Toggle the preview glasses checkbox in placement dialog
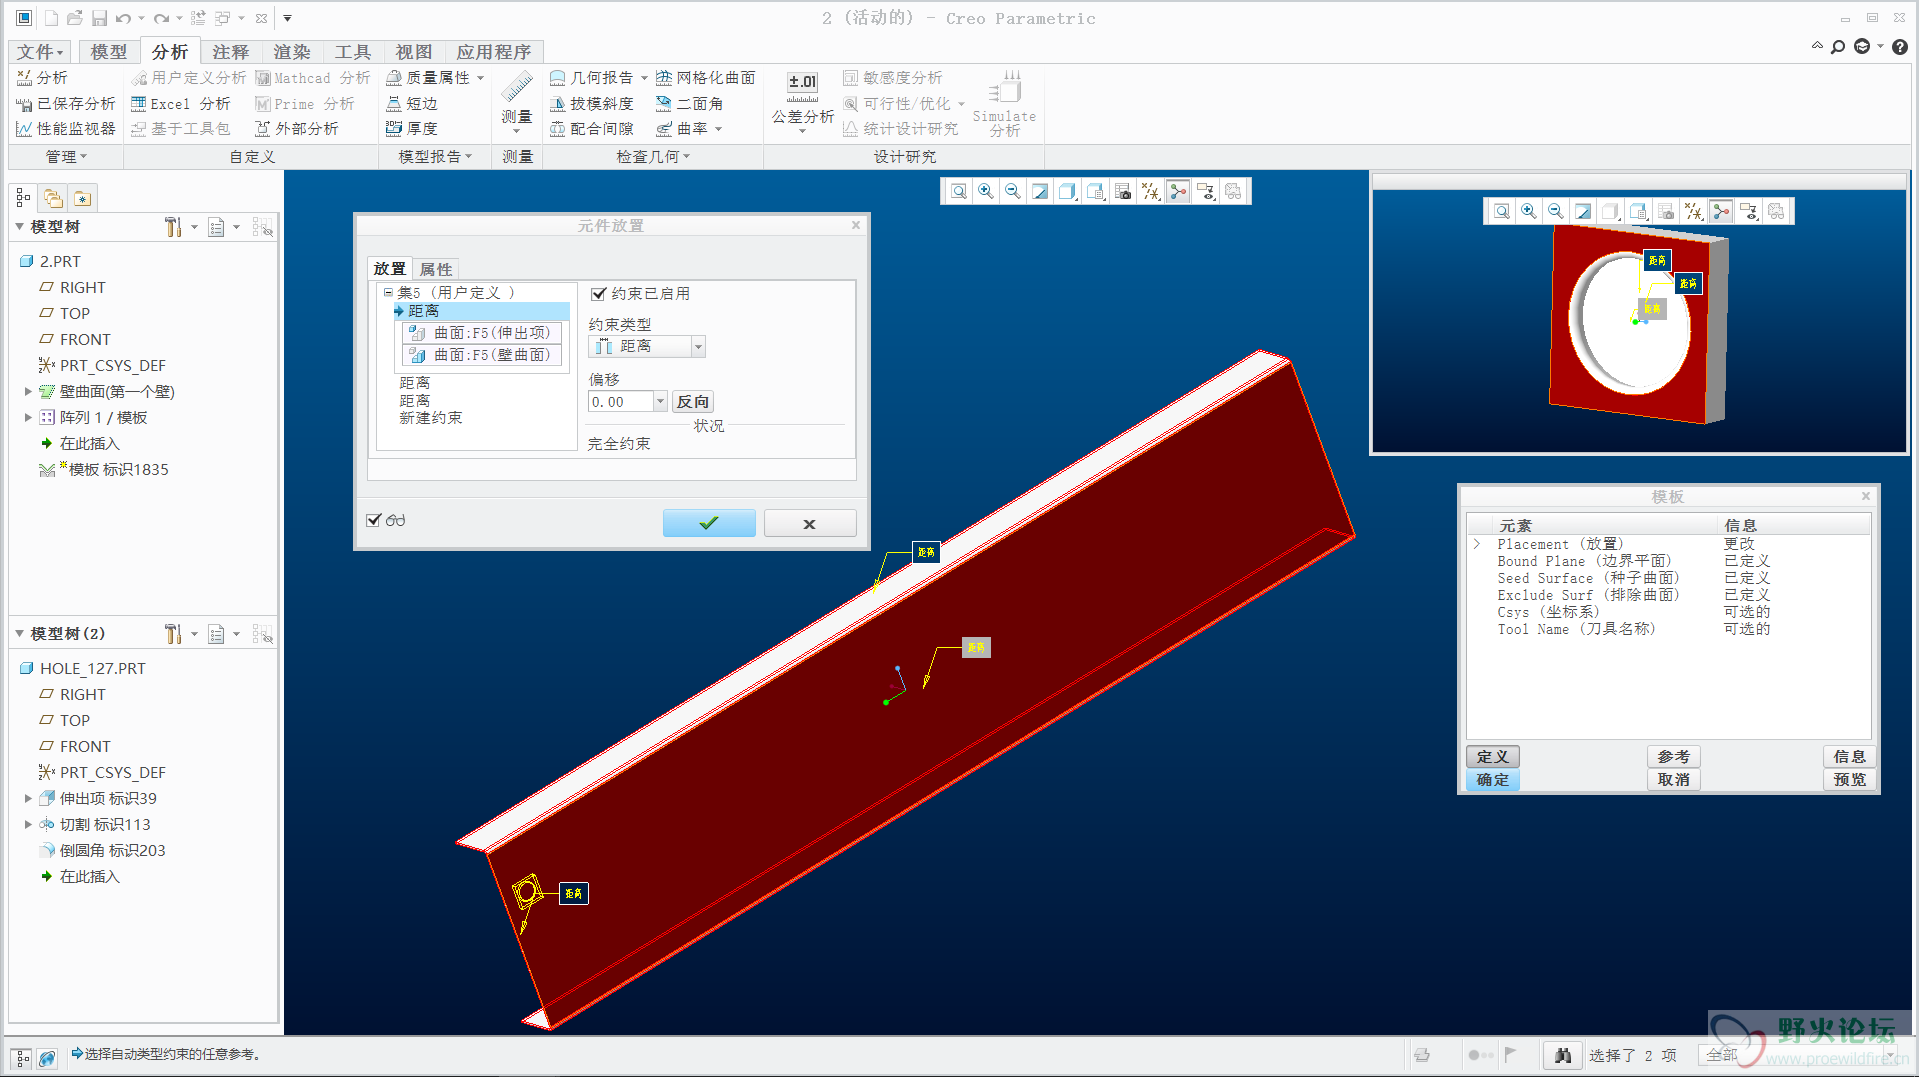This screenshot has height=1077, width=1919. click(x=374, y=520)
